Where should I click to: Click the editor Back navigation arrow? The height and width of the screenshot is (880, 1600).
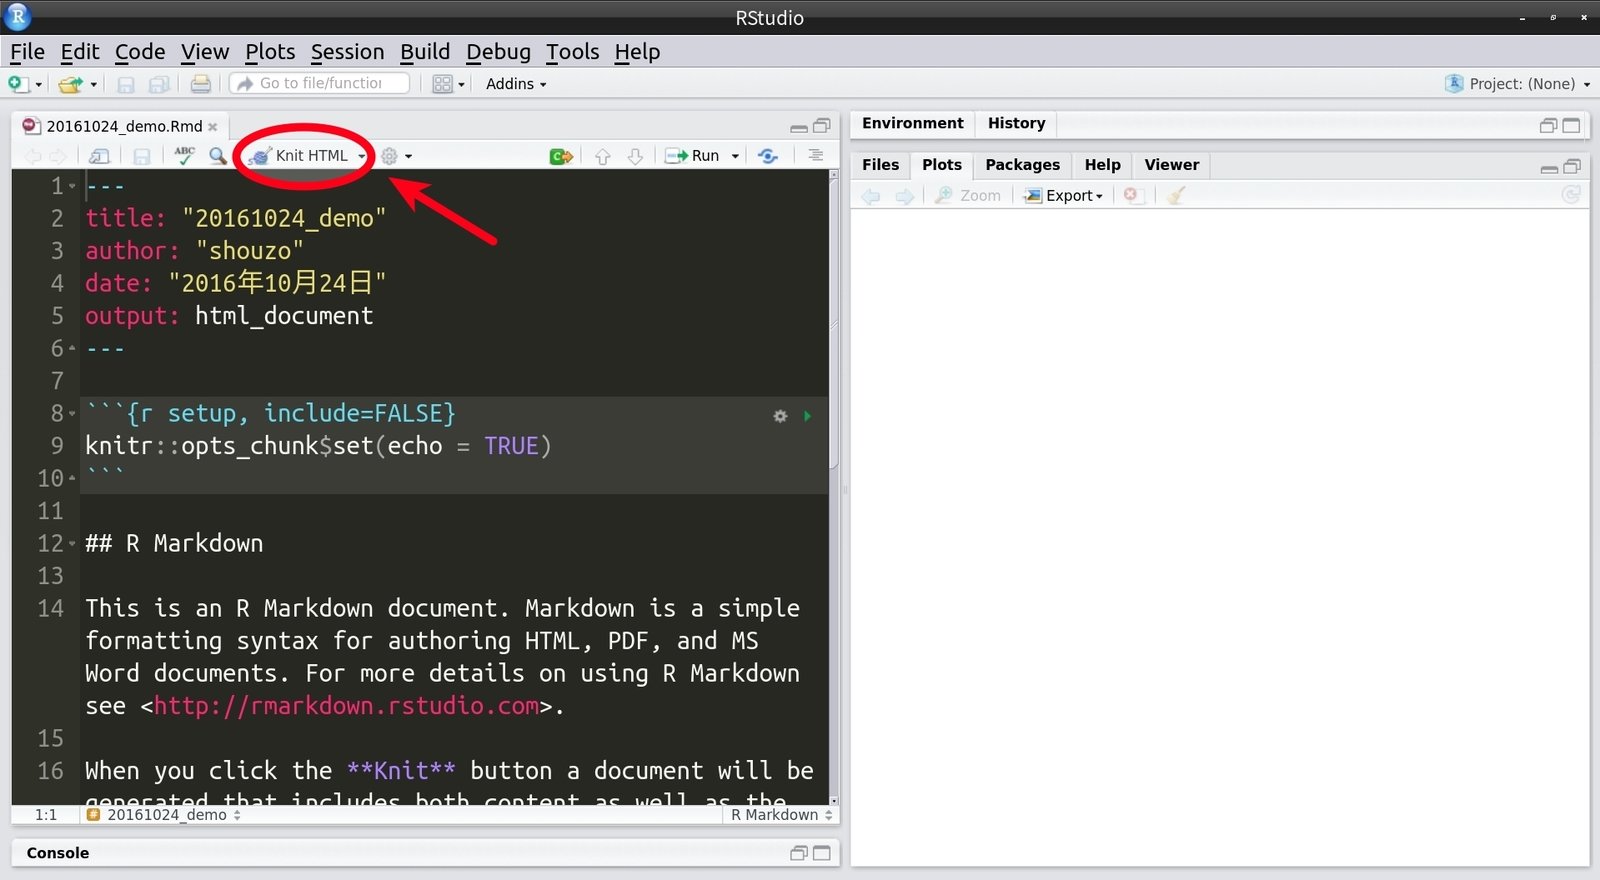click(x=33, y=156)
